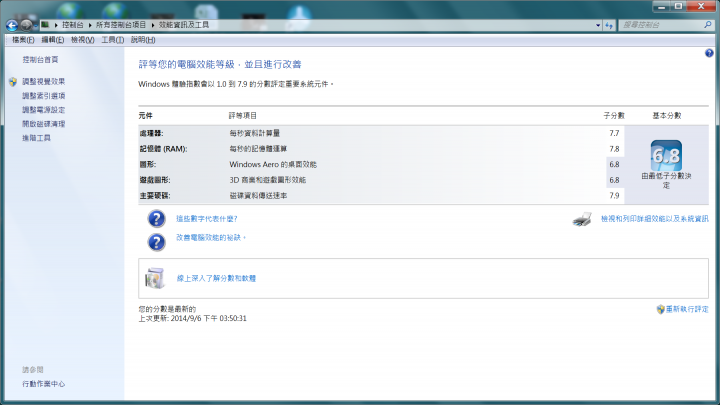Click 線上深入了解分數和軟體 link
The width and height of the screenshot is (720, 405).
[216, 278]
